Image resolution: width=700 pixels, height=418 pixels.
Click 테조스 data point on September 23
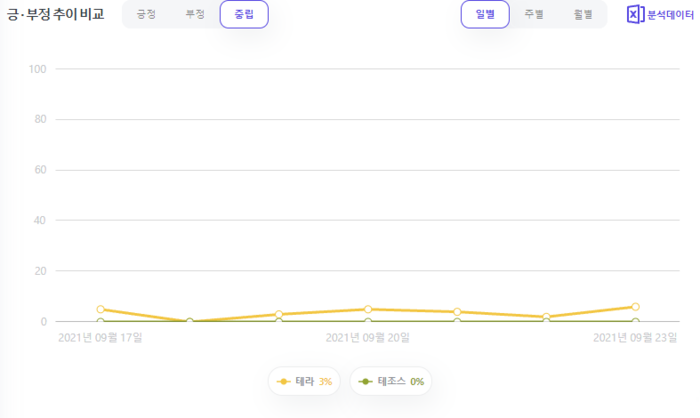(x=635, y=322)
